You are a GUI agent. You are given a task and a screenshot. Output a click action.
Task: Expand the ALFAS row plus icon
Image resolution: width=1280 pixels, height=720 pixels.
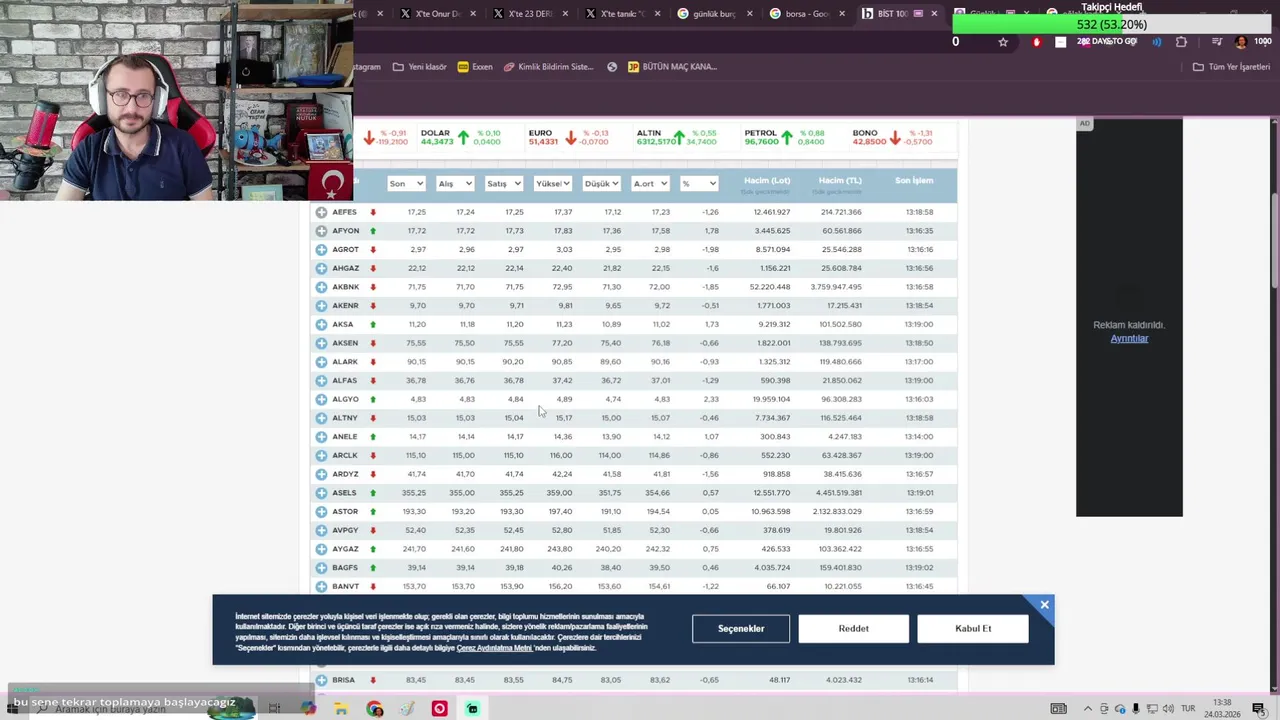(x=321, y=380)
